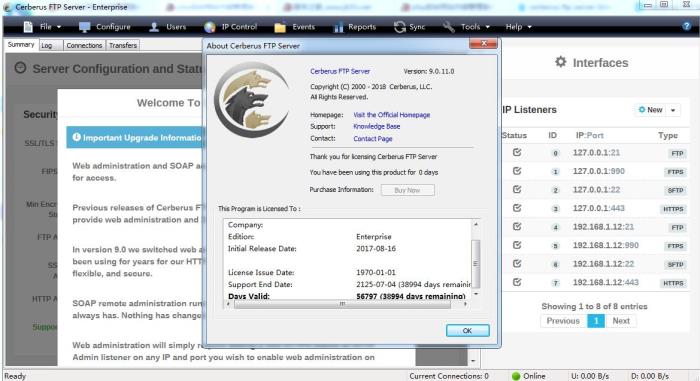Open the Contact Page link
The image size is (700, 381).
[373, 138]
